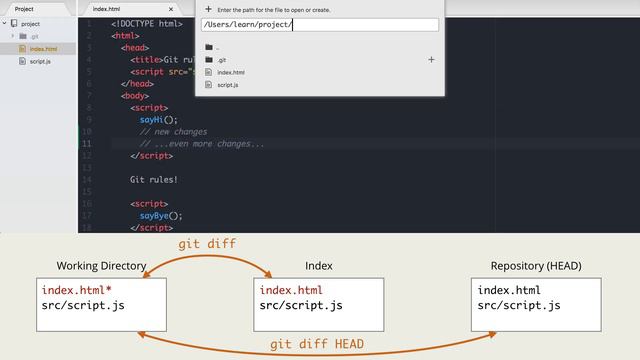Expand the .git folder in the tree
The width and height of the screenshot is (640, 360).
13,36
